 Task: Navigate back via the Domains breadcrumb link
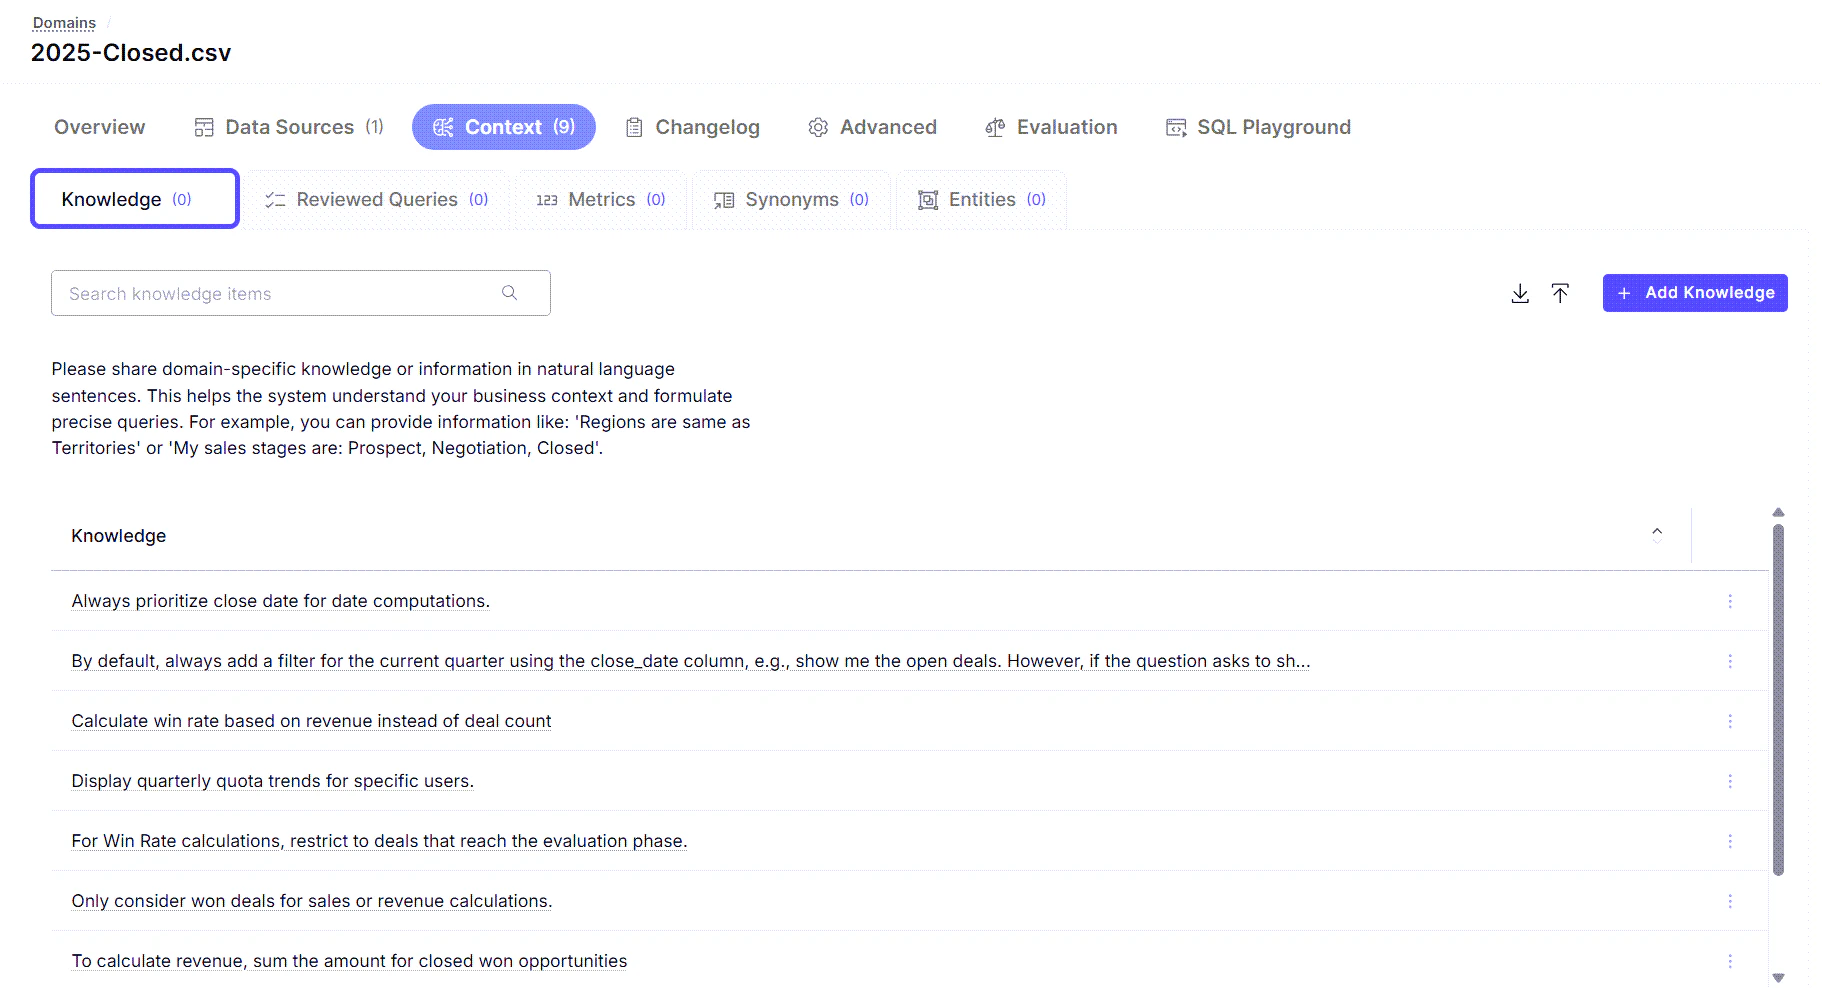(x=64, y=22)
